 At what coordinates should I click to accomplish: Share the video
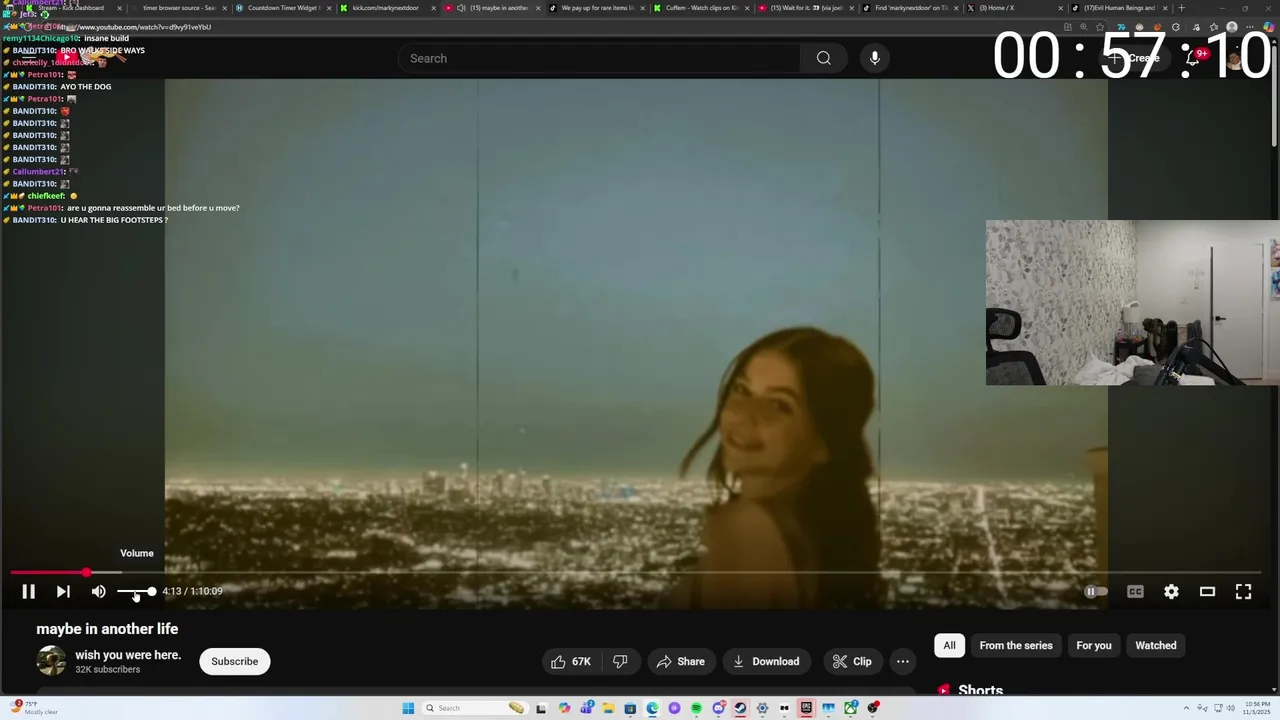[x=680, y=661]
